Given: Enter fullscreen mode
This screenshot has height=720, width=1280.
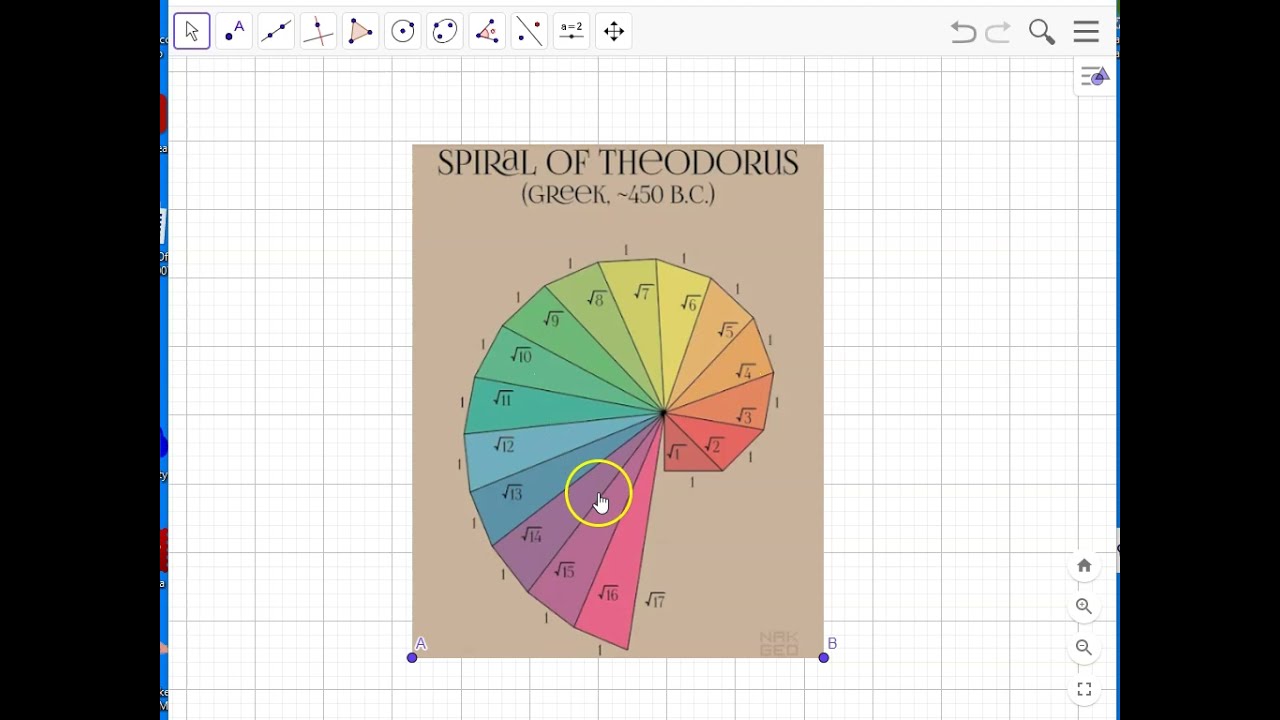Looking at the screenshot, I should [1084, 689].
